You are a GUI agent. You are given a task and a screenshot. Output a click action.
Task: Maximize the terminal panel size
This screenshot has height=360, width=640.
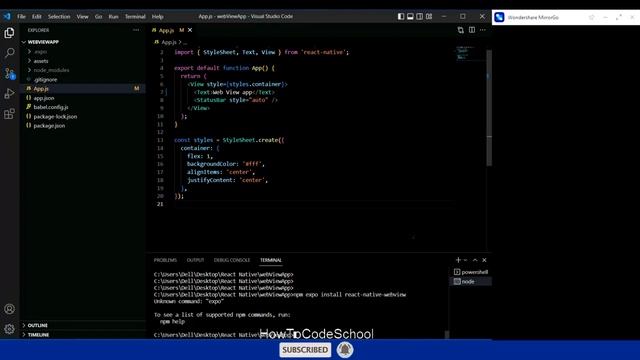point(475,260)
